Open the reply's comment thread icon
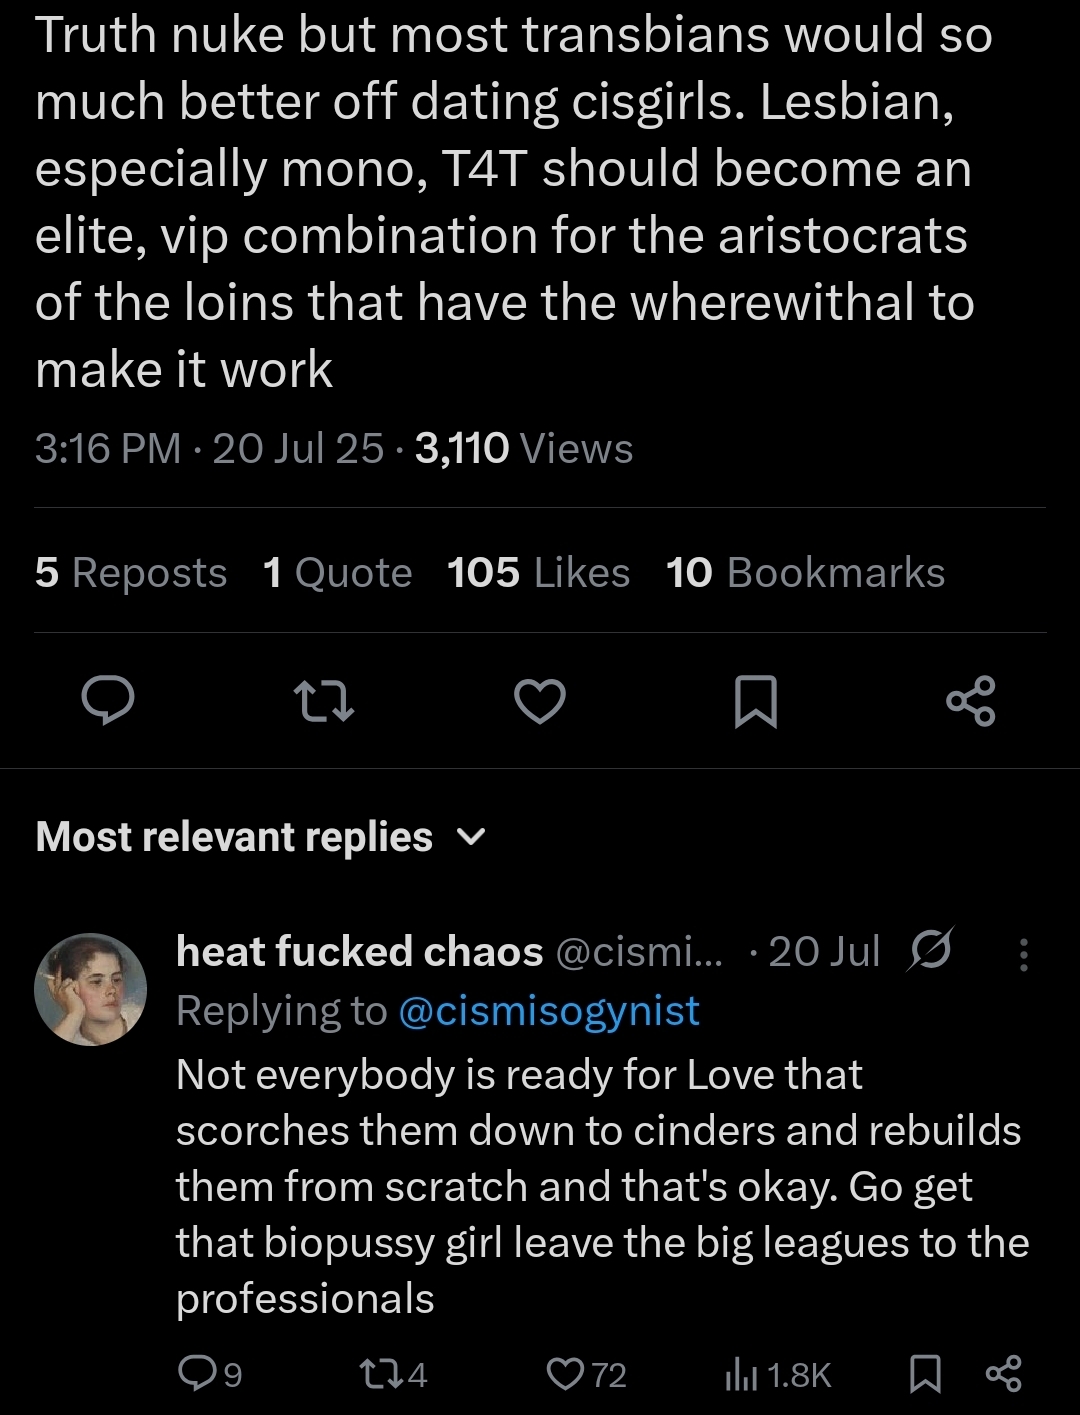This screenshot has height=1415, width=1080. point(196,1373)
